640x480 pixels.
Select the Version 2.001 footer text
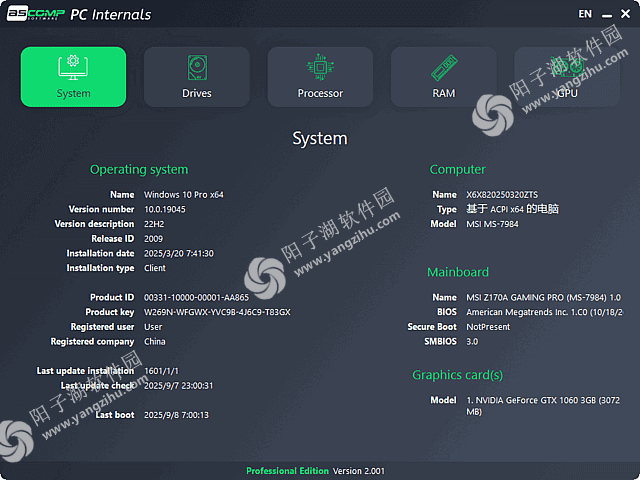pyautogui.click(x=359, y=471)
